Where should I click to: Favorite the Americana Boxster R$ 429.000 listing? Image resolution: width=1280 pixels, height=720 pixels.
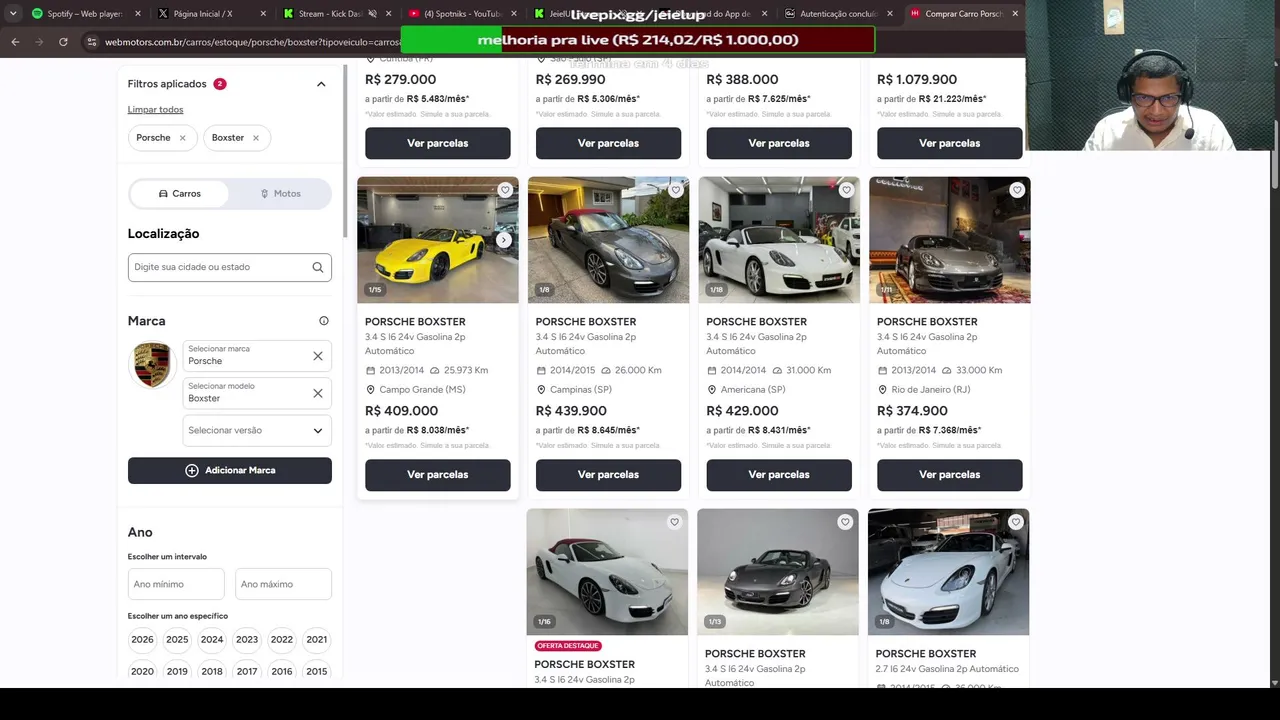tap(846, 190)
